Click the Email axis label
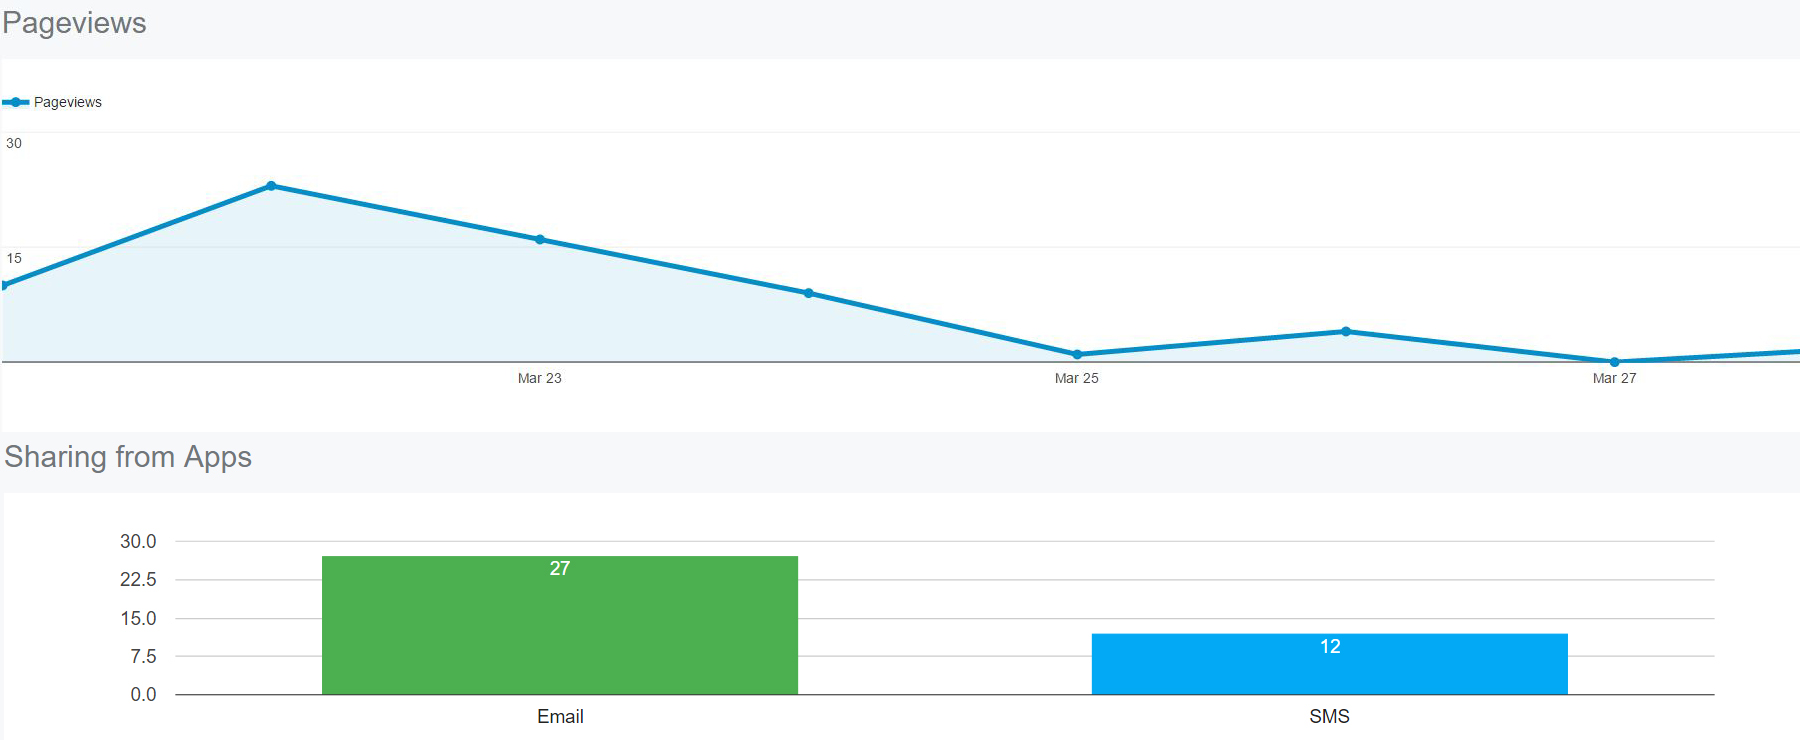 560,716
